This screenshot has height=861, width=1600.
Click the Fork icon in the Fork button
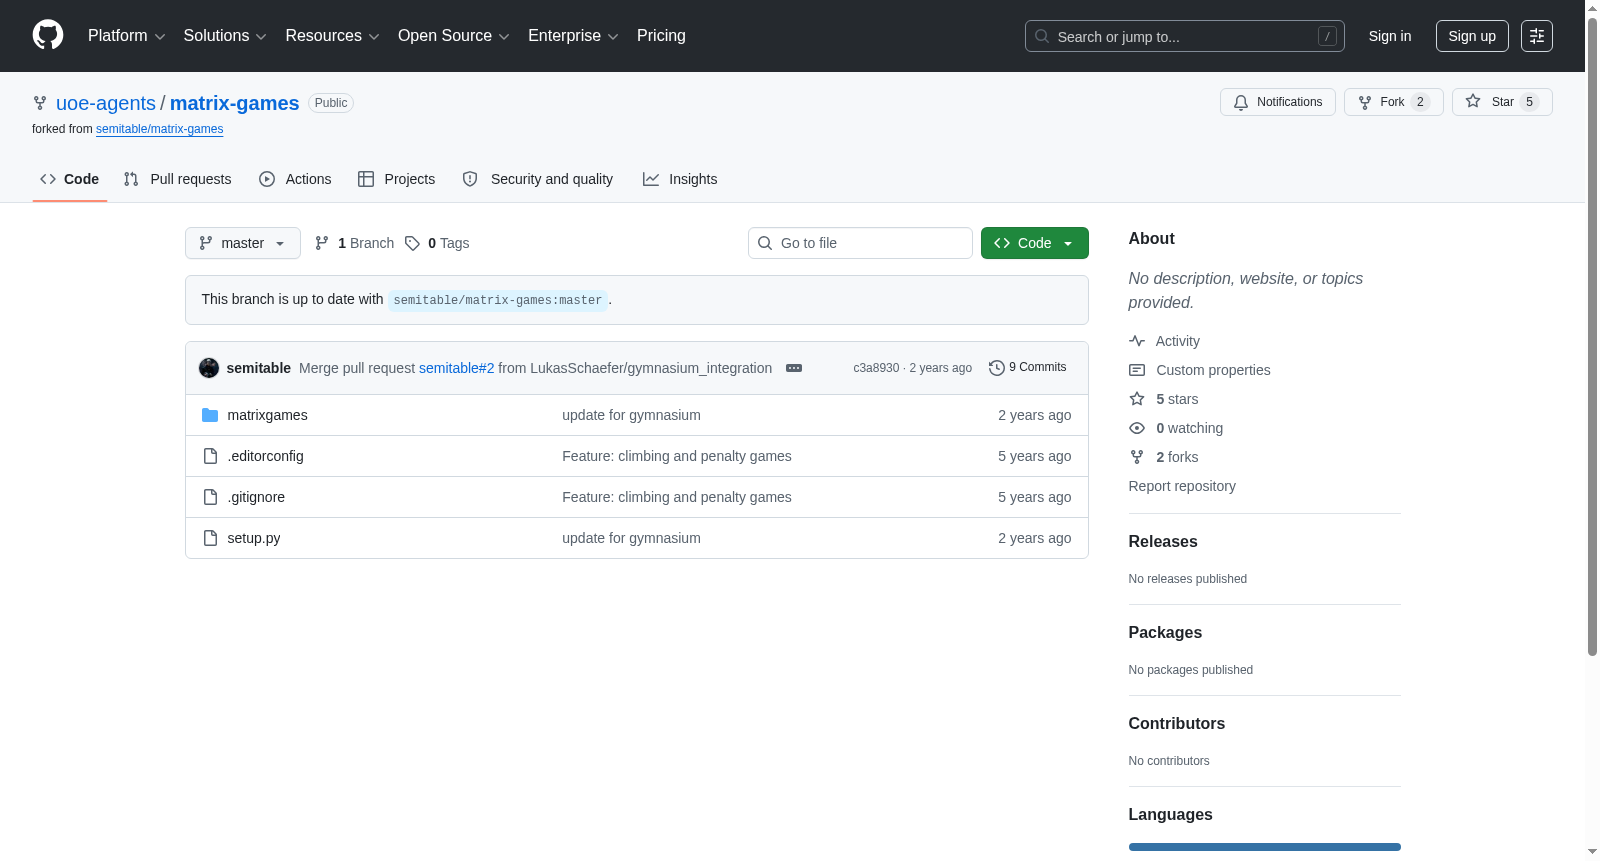pos(1365,102)
